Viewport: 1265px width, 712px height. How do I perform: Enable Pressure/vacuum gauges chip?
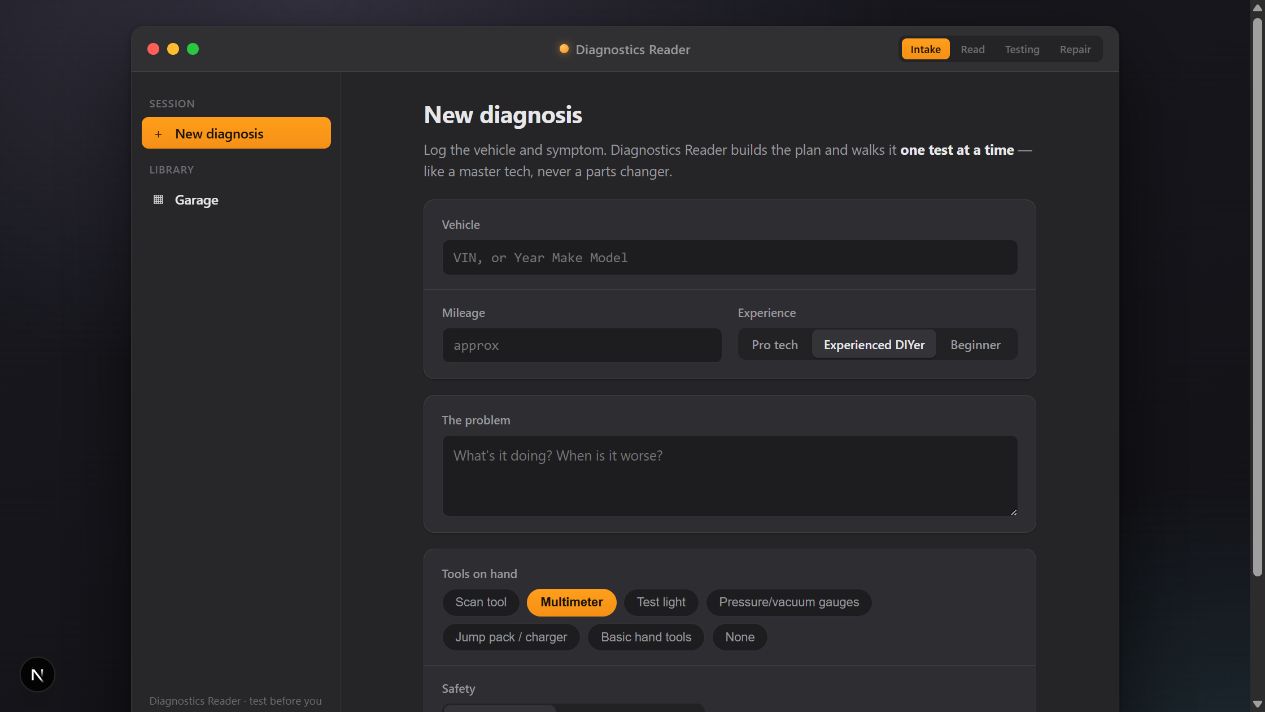[789, 602]
